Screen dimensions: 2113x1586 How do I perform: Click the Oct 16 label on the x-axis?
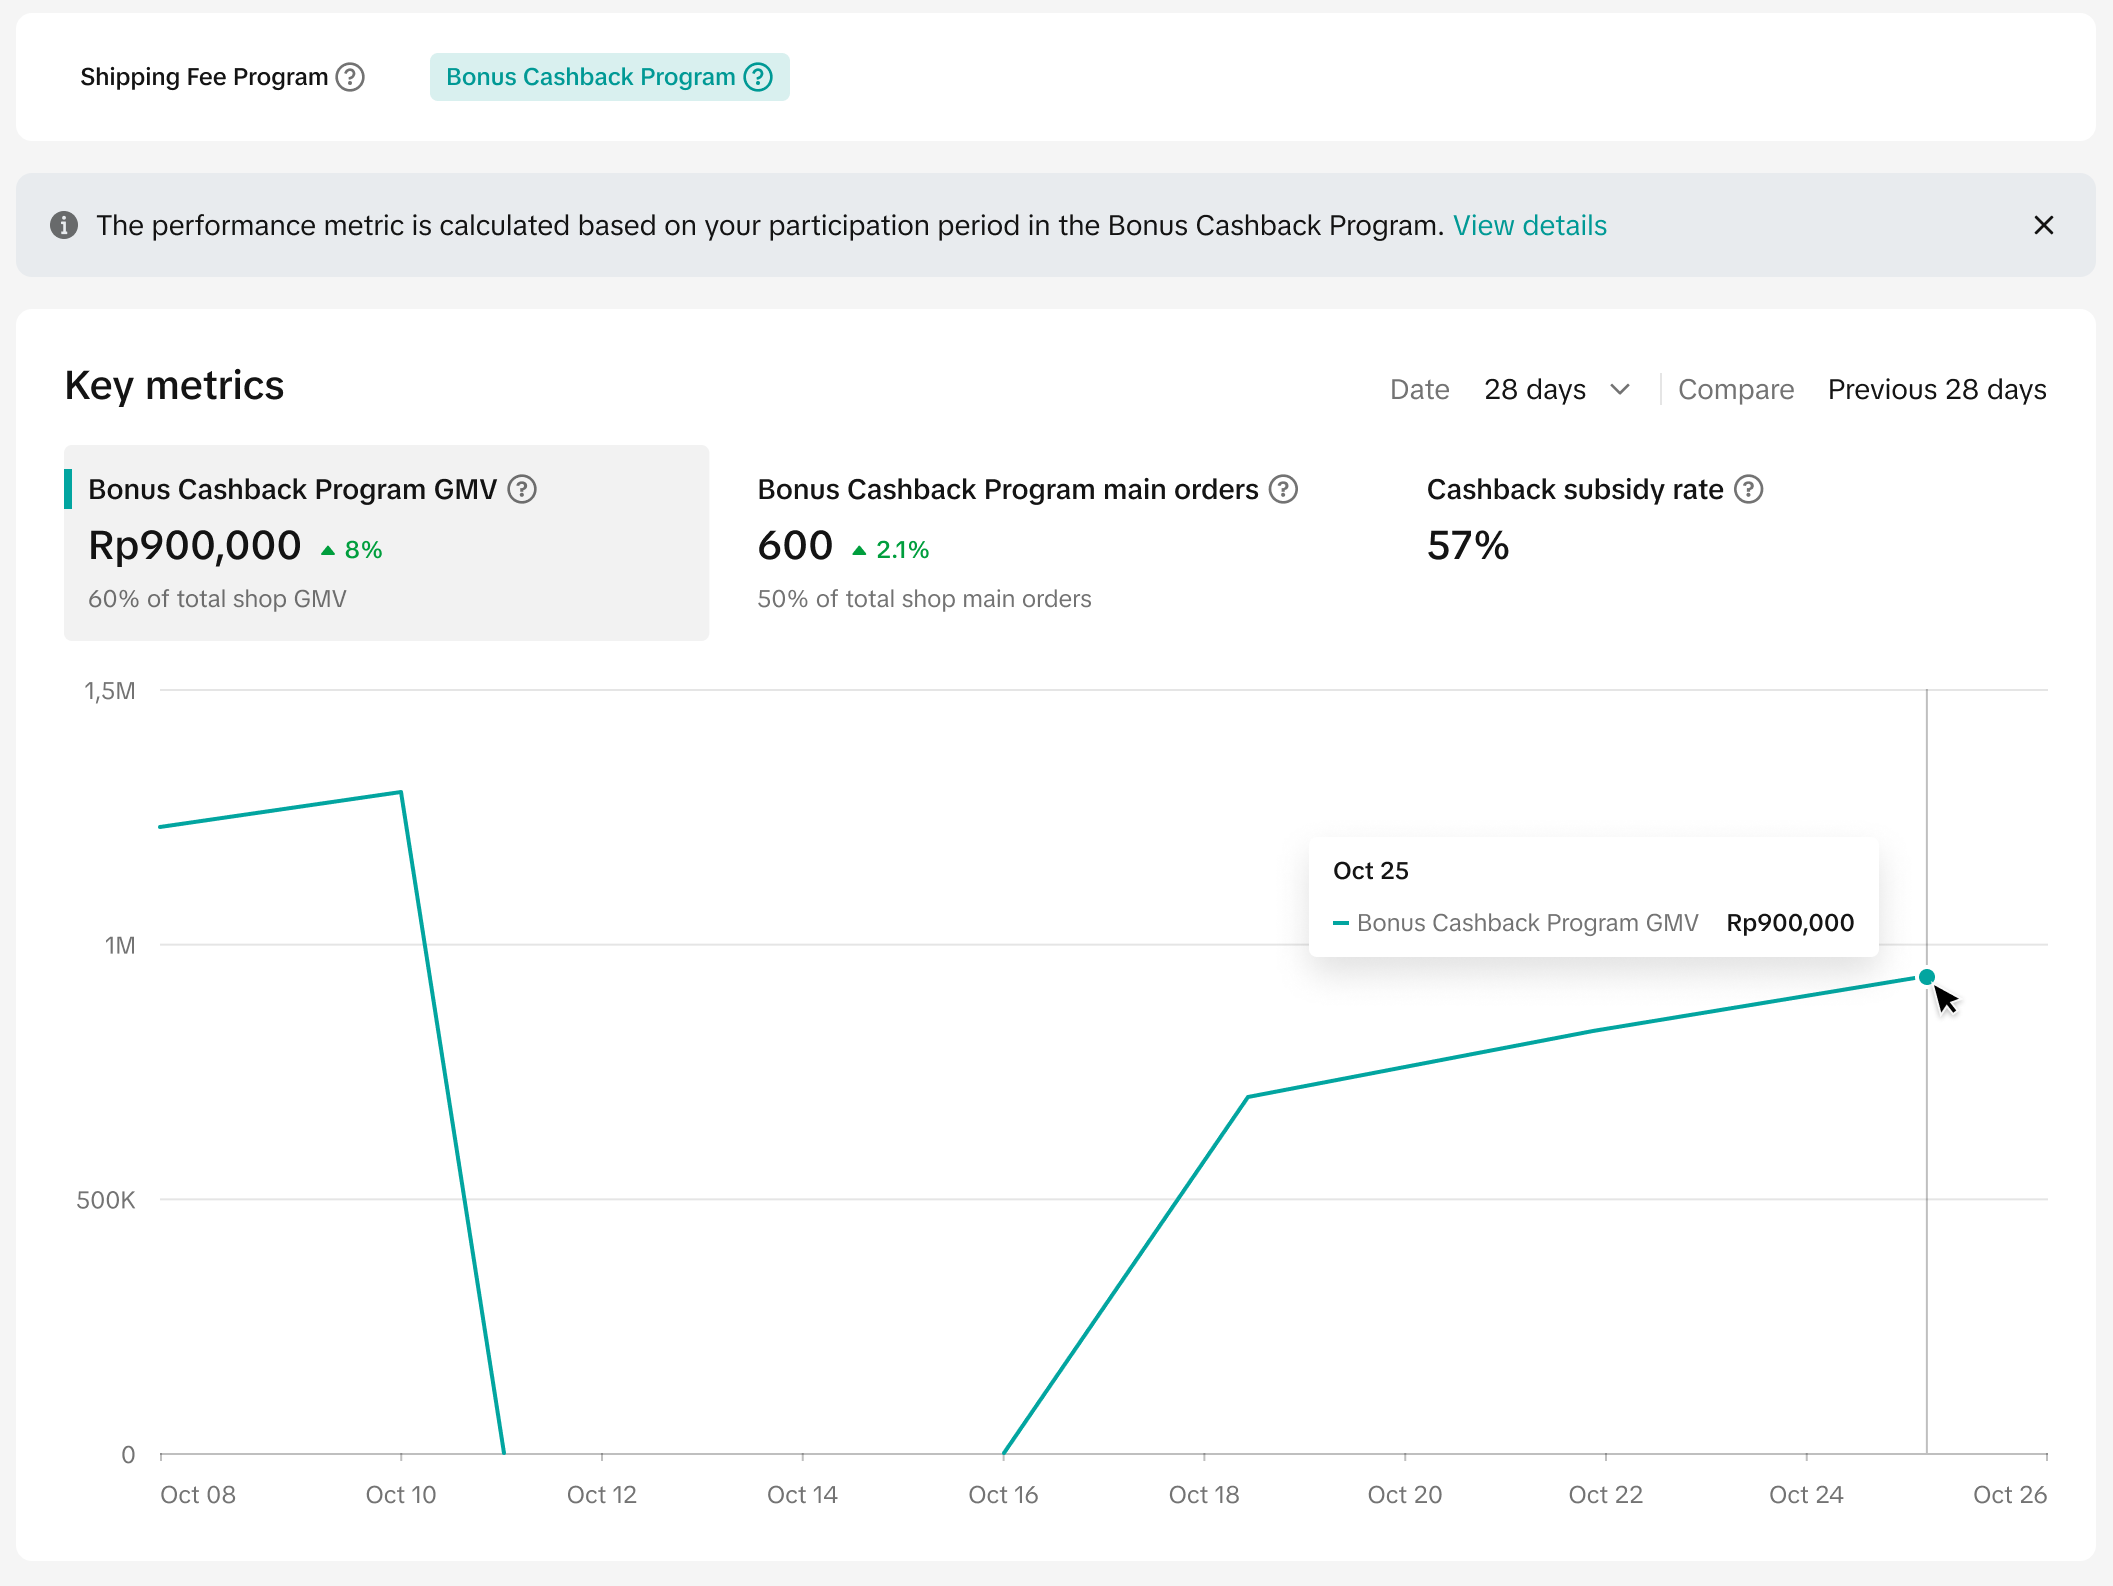pyautogui.click(x=1003, y=1494)
